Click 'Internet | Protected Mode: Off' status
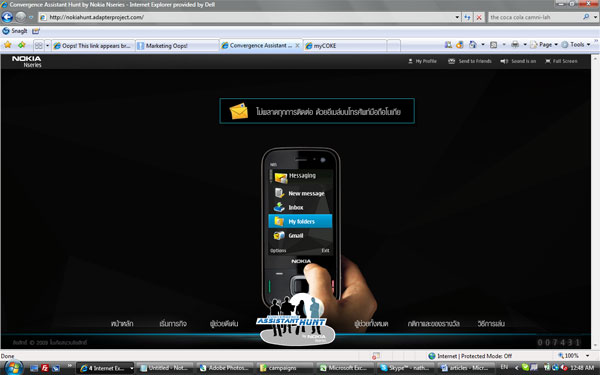600x375 pixels. 470,356
